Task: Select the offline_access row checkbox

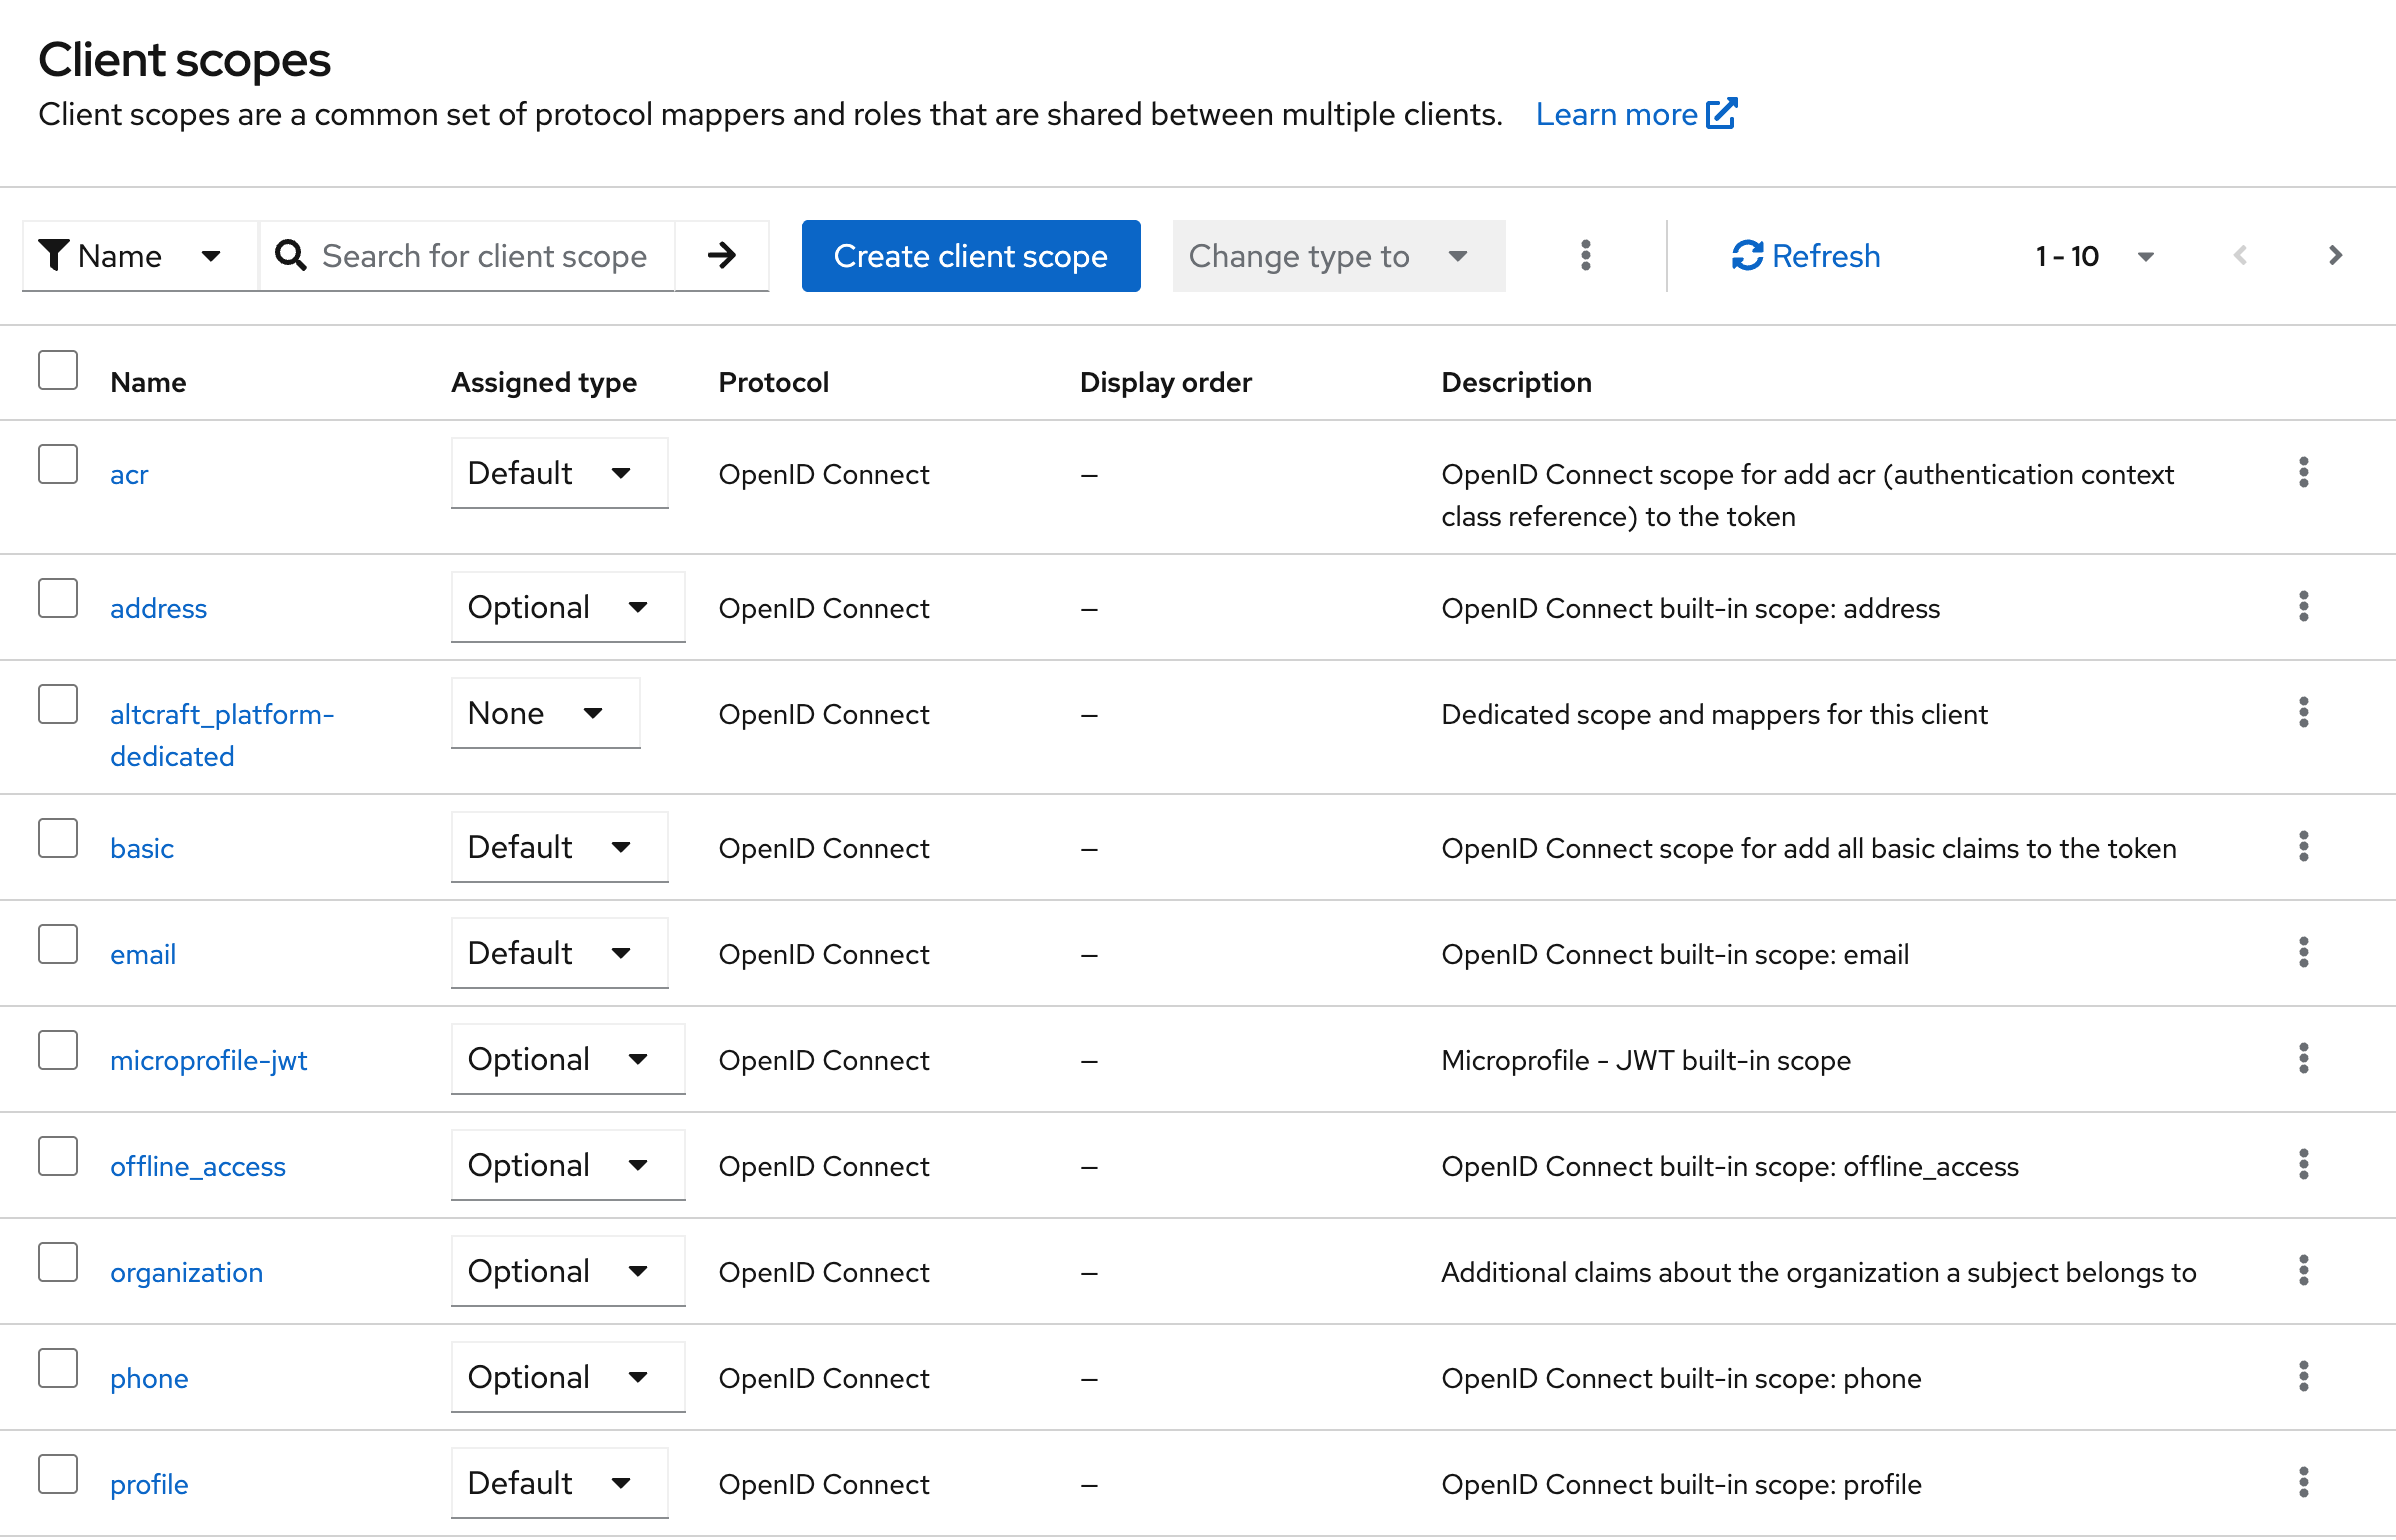Action: click(x=58, y=1156)
